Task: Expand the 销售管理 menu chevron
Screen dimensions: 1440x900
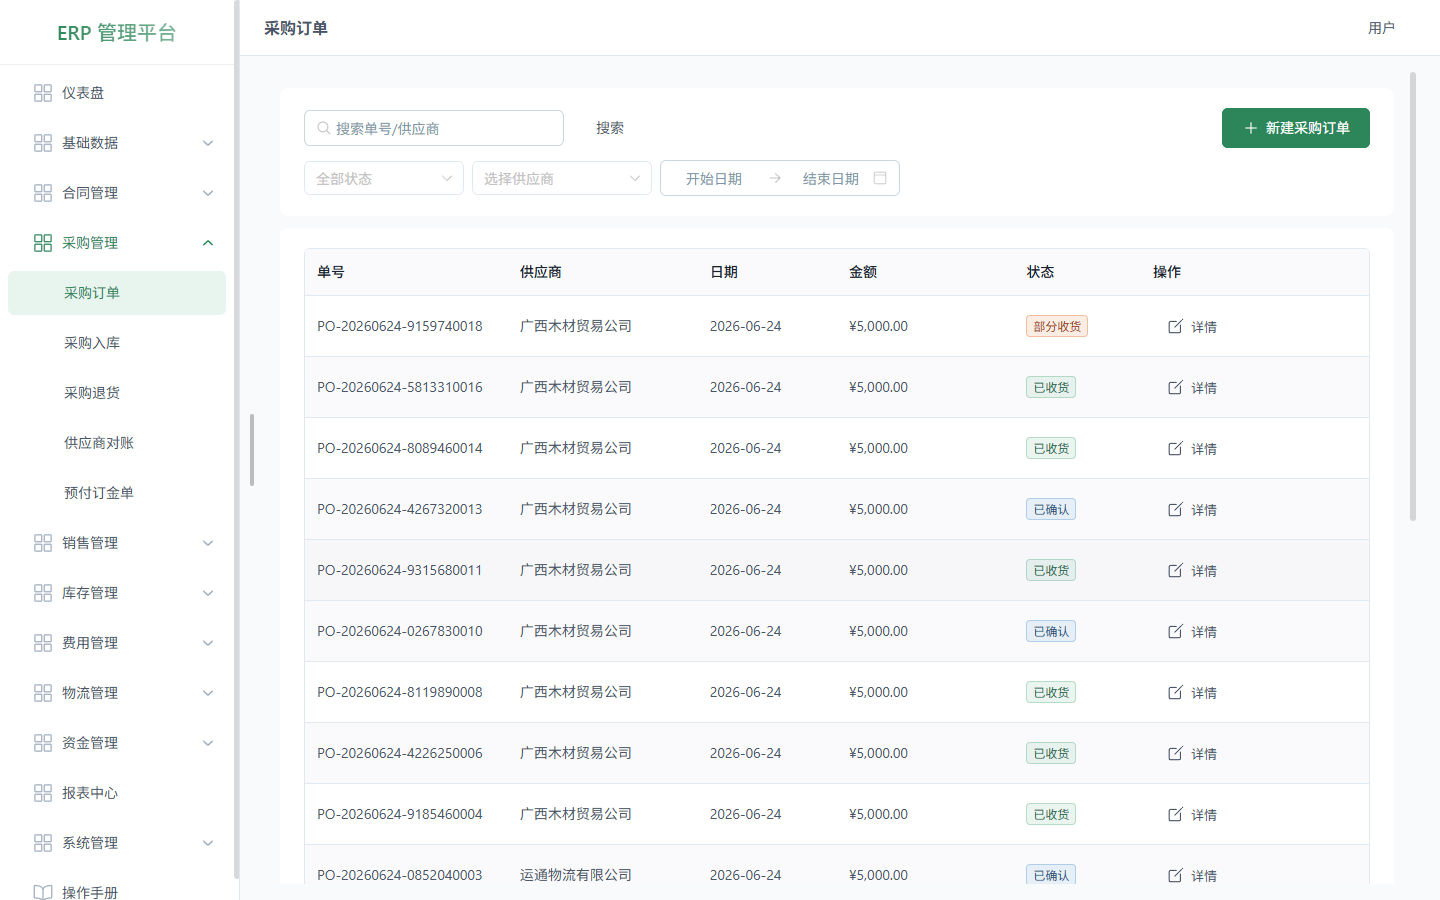Action: point(208,543)
